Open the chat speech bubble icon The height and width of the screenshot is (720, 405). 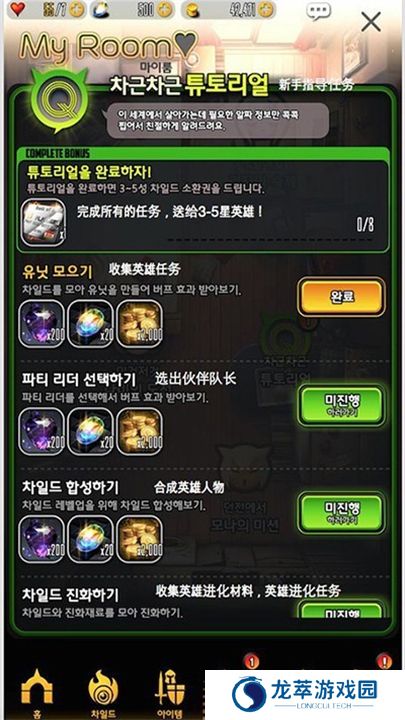tap(318, 11)
